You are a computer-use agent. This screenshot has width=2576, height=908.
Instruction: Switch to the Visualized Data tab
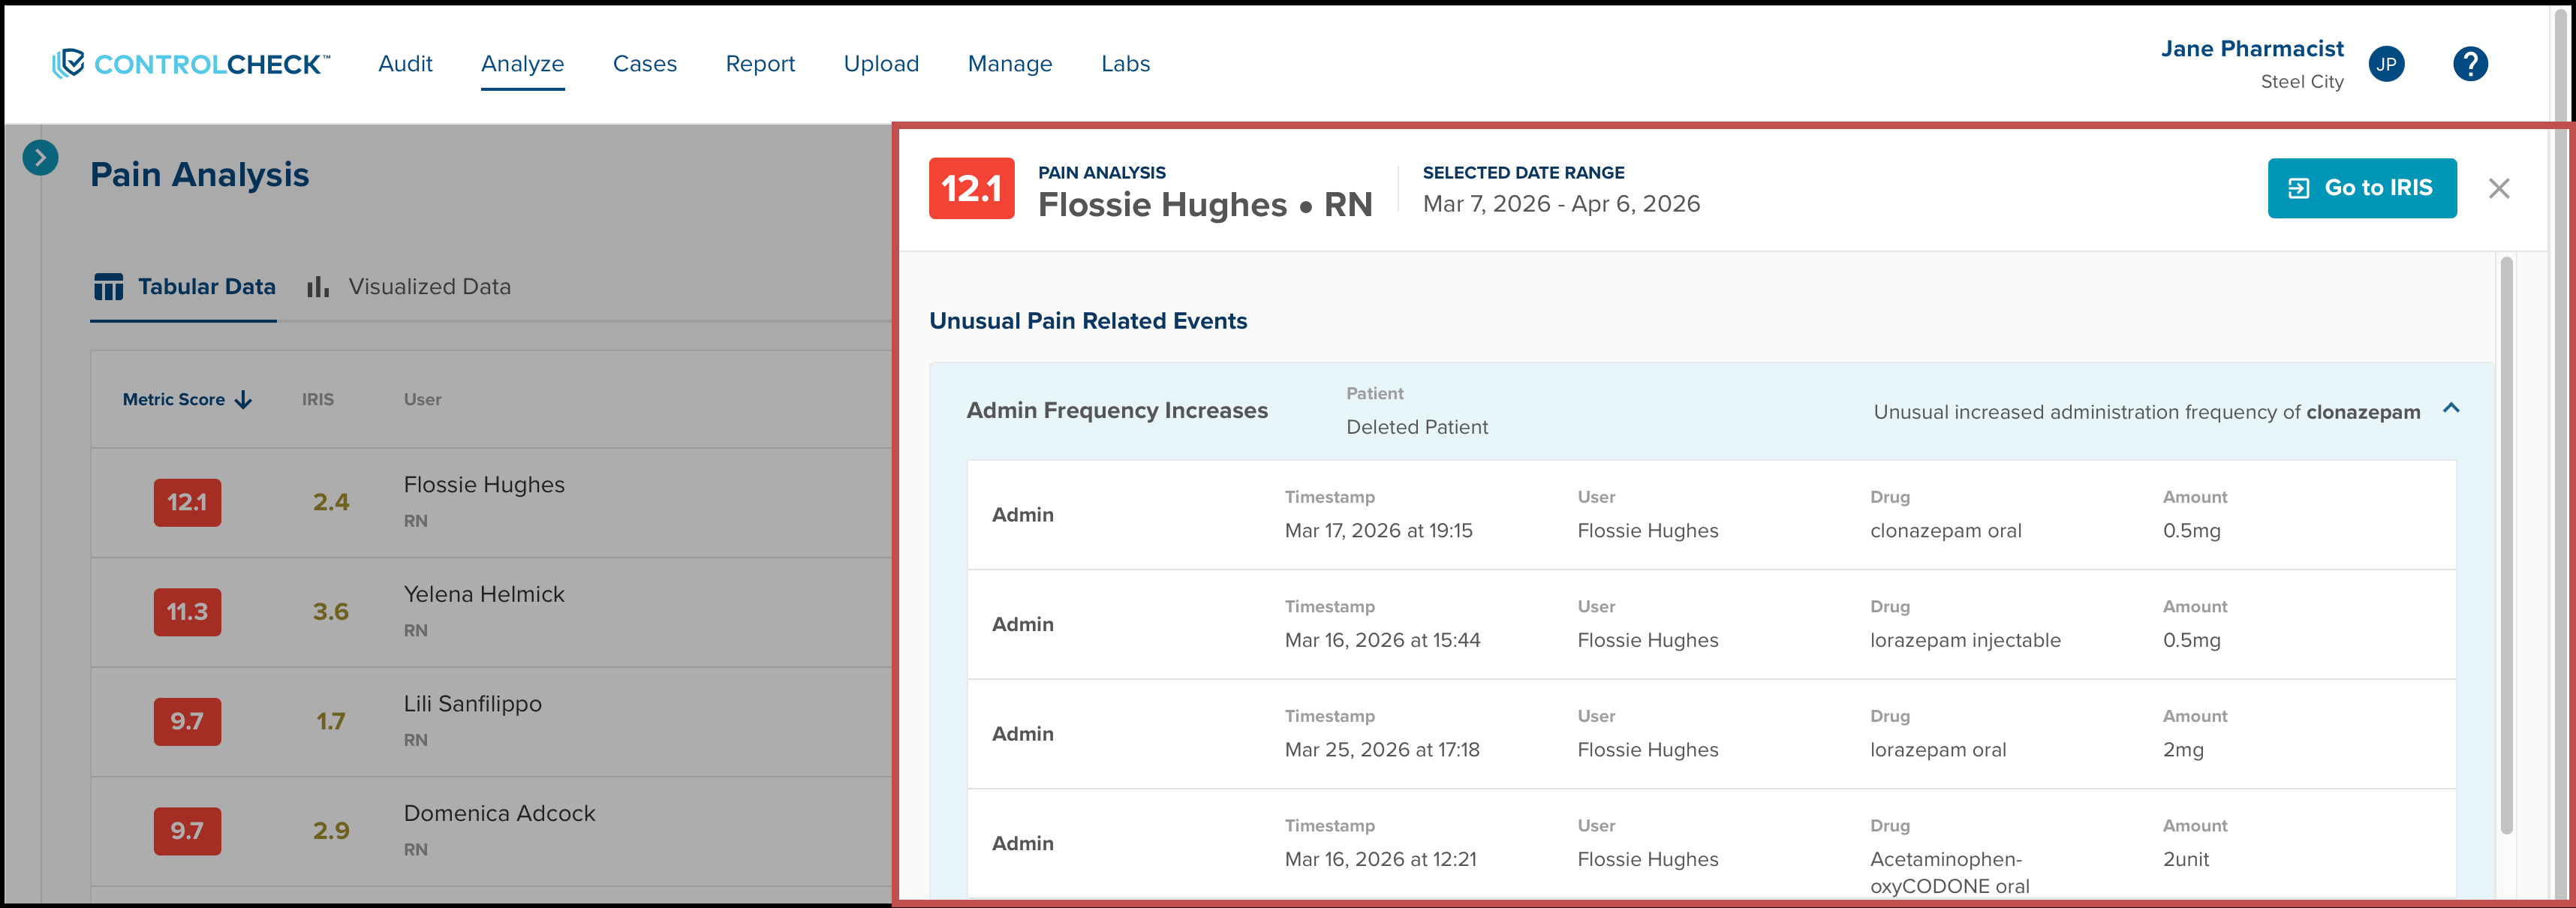click(x=409, y=287)
